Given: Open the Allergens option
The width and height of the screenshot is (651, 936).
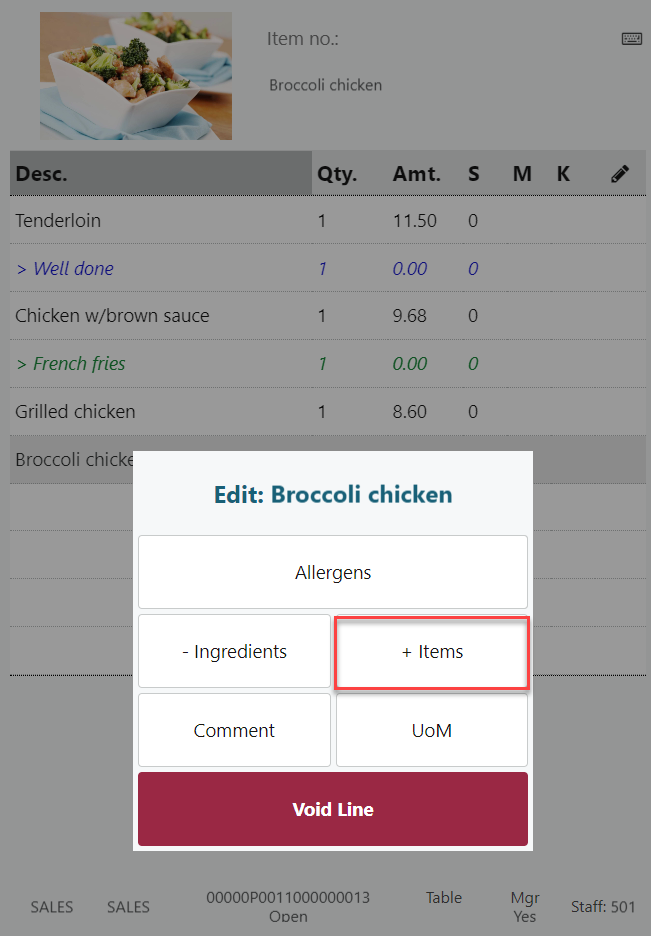Looking at the screenshot, I should 332,573.
